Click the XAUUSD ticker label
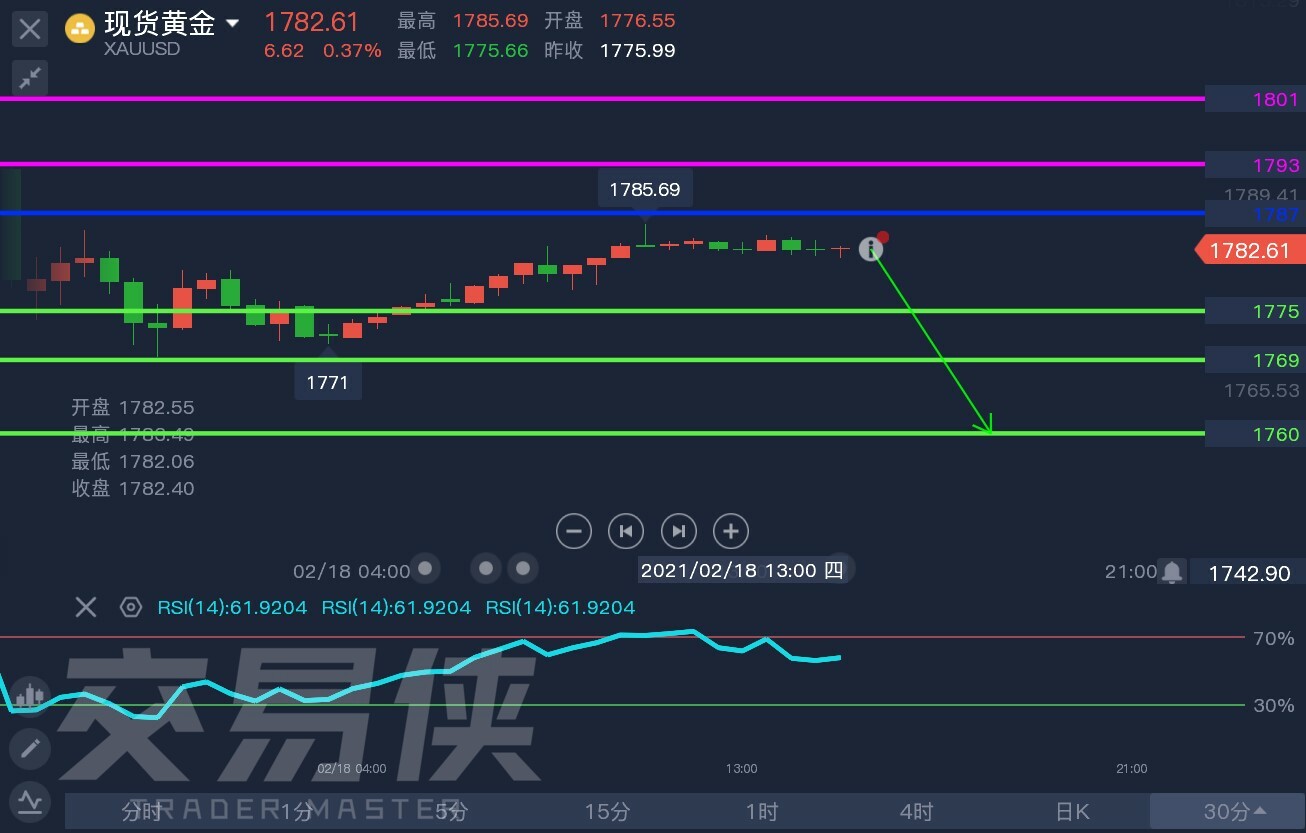This screenshot has height=833, width=1306. [142, 49]
